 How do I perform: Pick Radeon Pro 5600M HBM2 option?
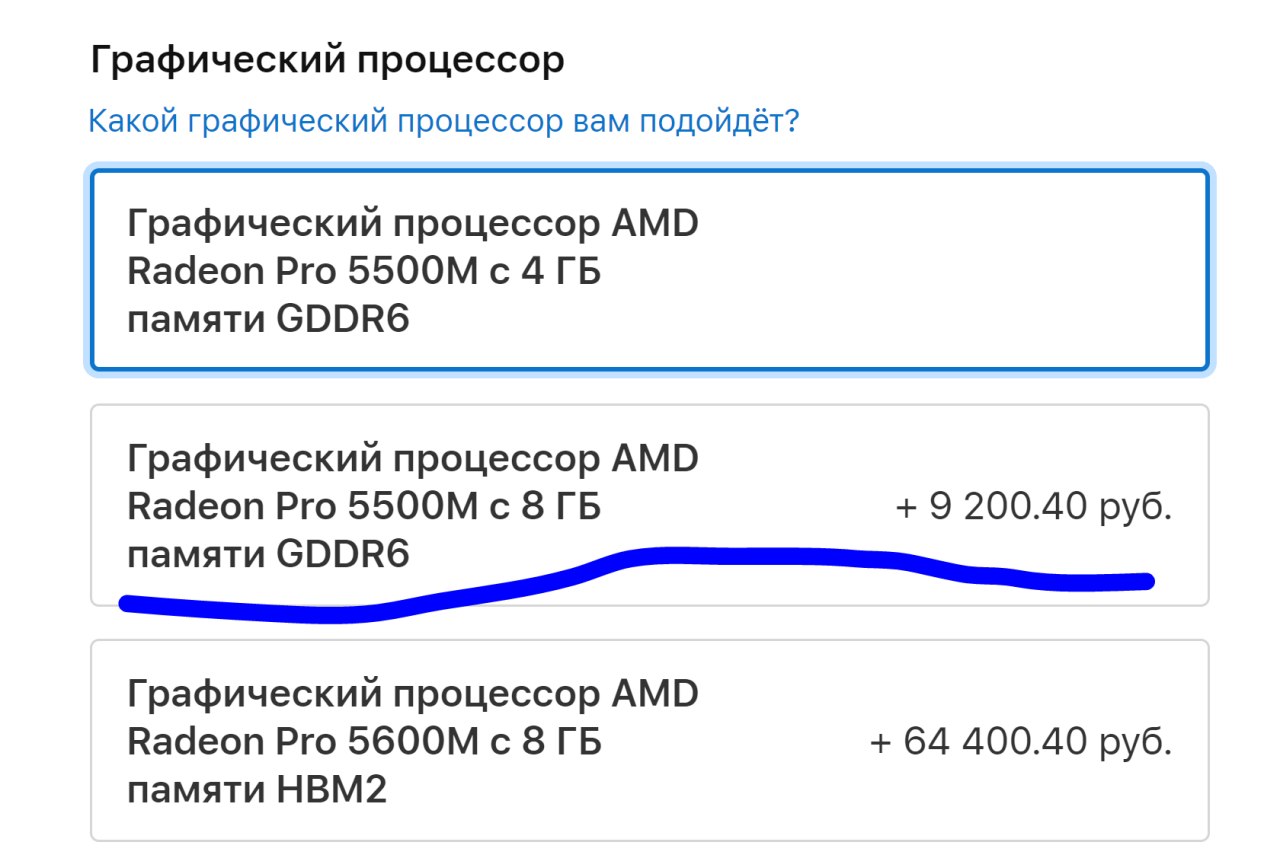point(648,740)
